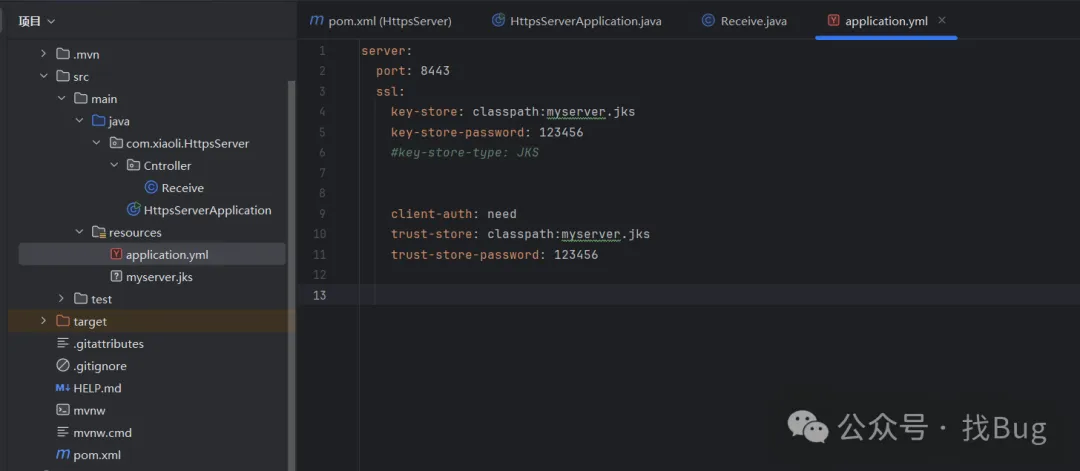Screen dimensions: 1080x471
Task: Select HELP.md in the project tree
Action: (x=97, y=388)
